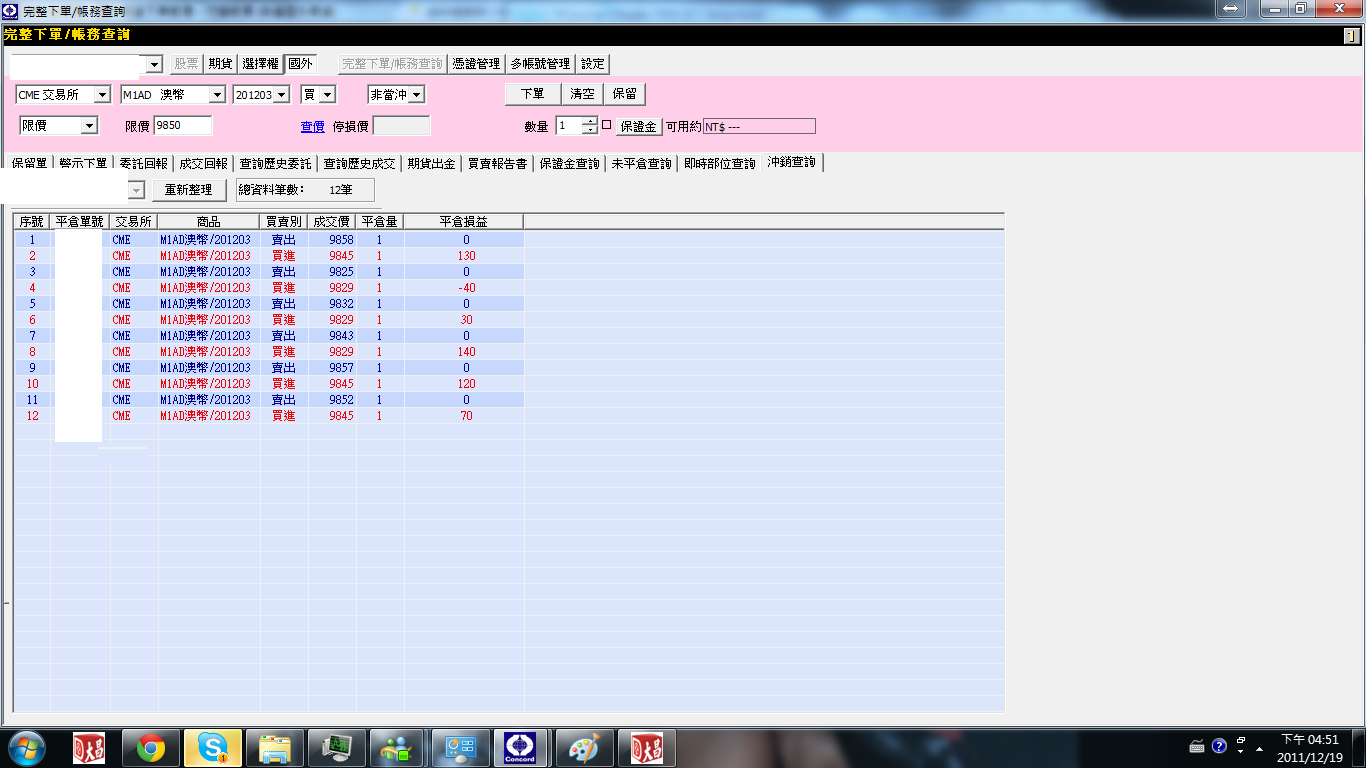Click the Concord app icon in title bar

[x=11, y=10]
